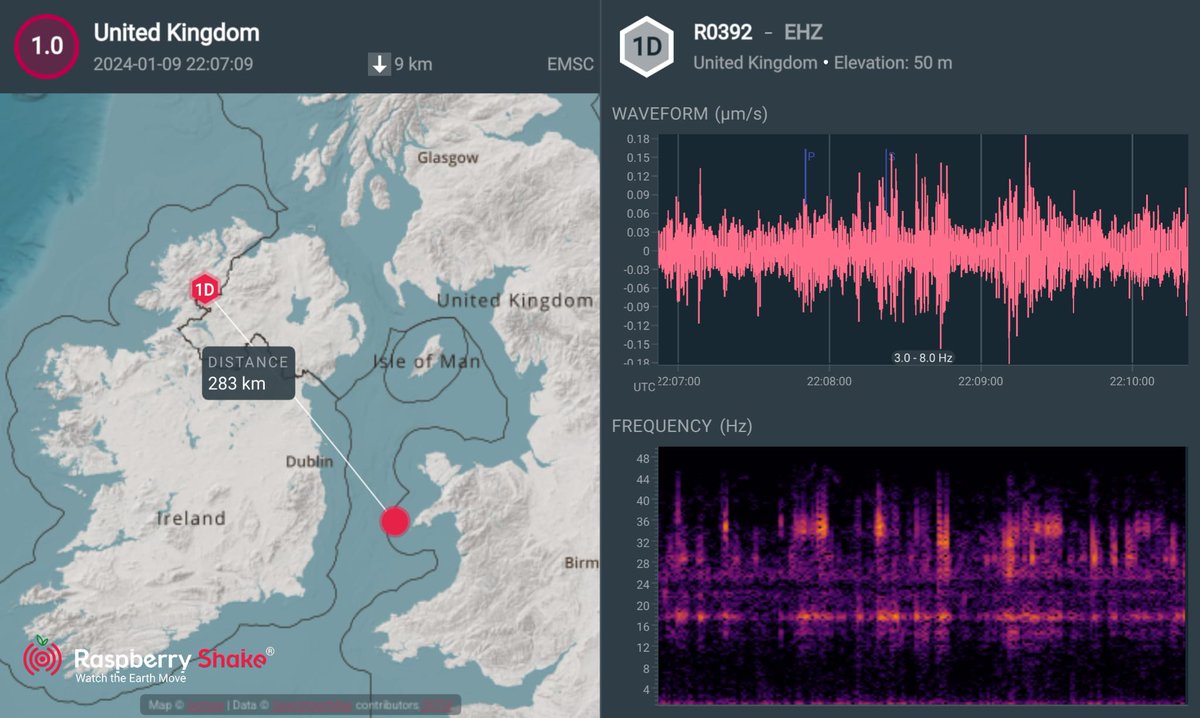Click the event timestamp 2024-01-09 22:07:09
The height and width of the screenshot is (718, 1200).
[173, 65]
